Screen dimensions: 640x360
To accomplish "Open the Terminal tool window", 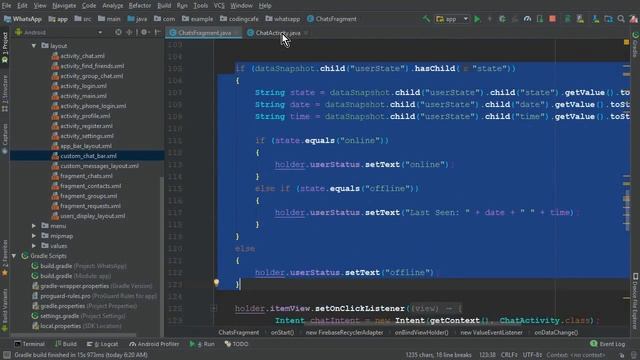I will (29, 344).
